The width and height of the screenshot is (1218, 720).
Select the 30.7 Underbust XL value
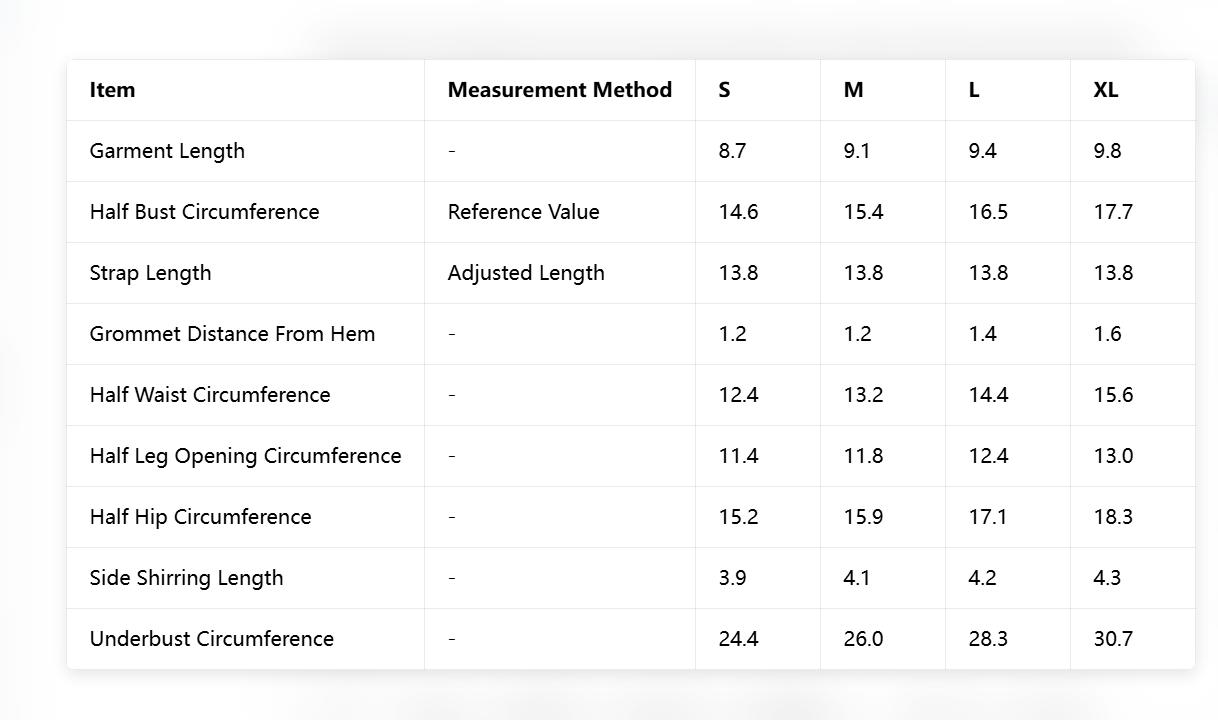(1113, 639)
